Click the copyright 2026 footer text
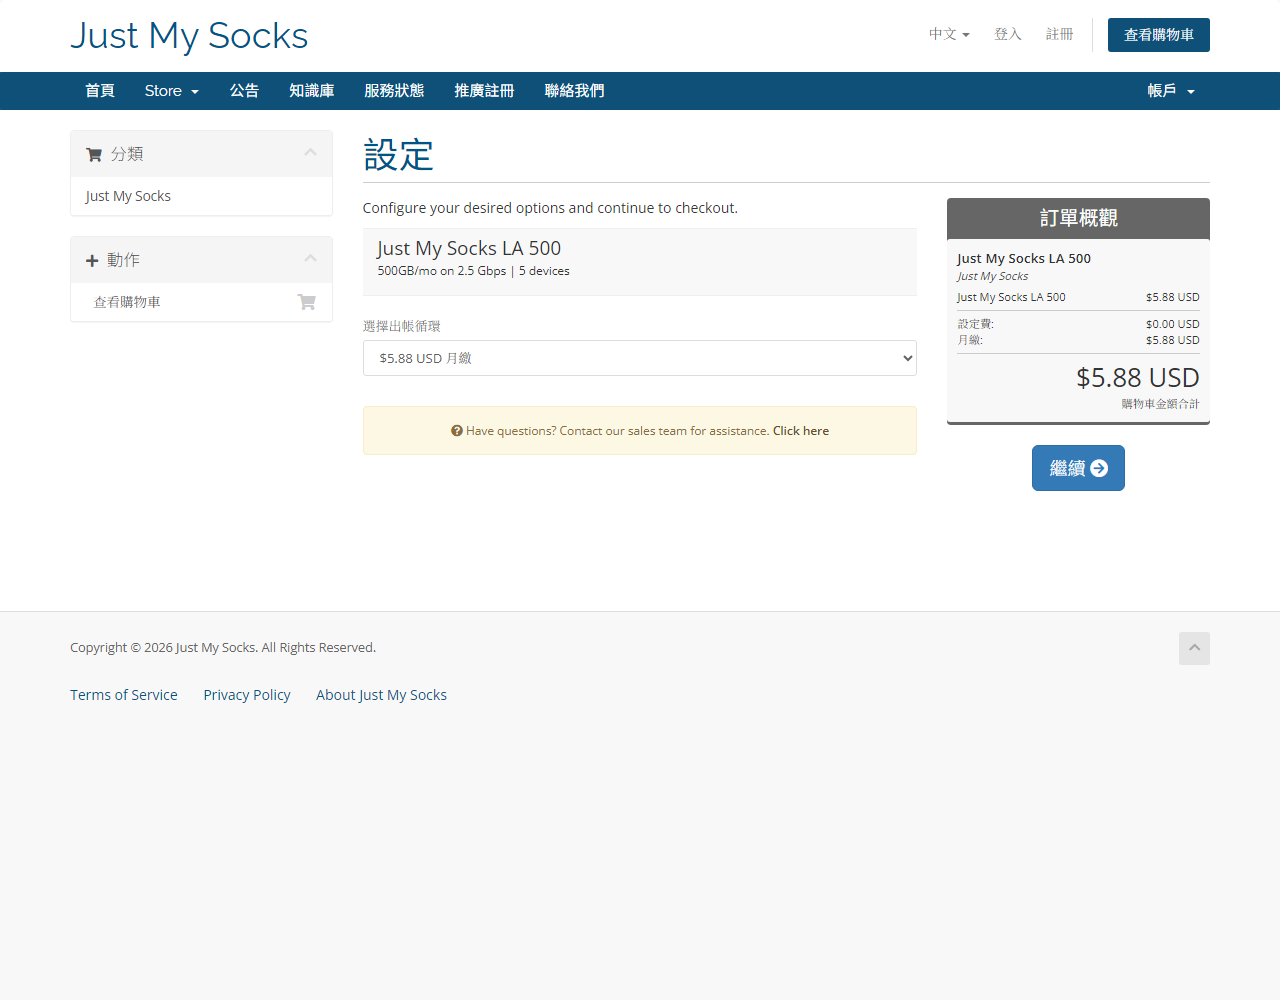 click(223, 648)
